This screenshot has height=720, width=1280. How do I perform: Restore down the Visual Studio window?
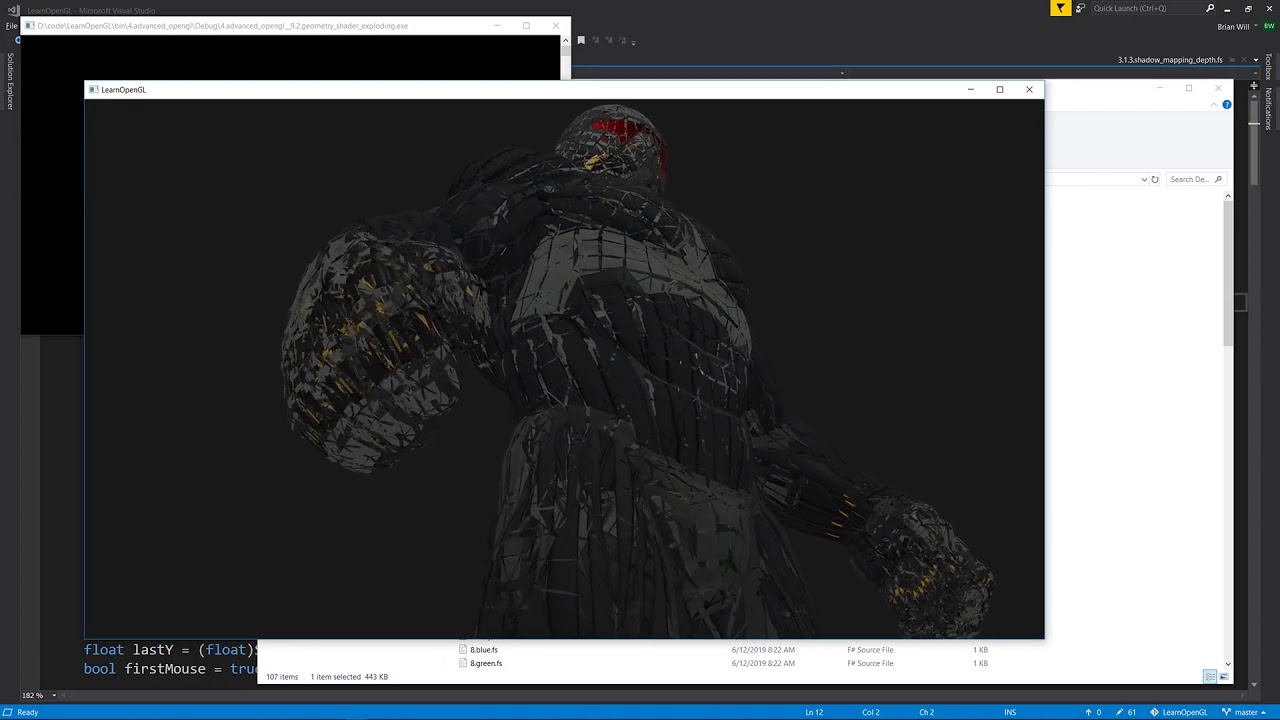coord(1248,8)
